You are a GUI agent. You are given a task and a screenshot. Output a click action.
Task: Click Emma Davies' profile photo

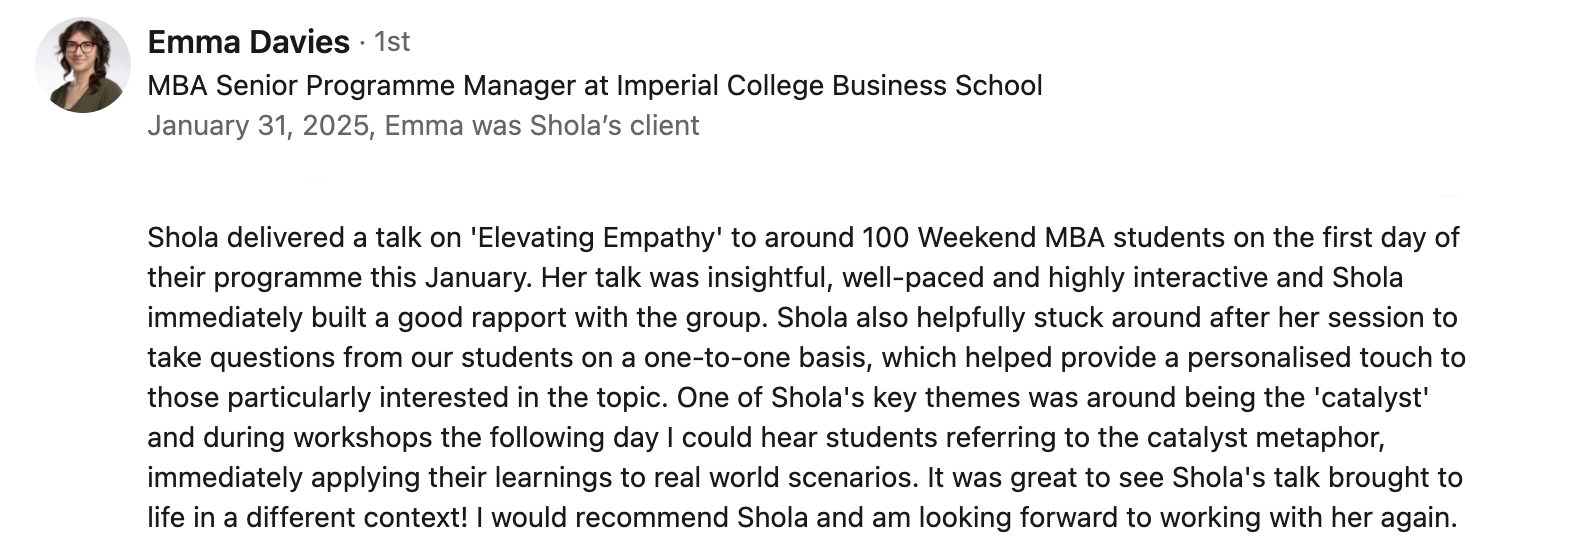(x=83, y=65)
